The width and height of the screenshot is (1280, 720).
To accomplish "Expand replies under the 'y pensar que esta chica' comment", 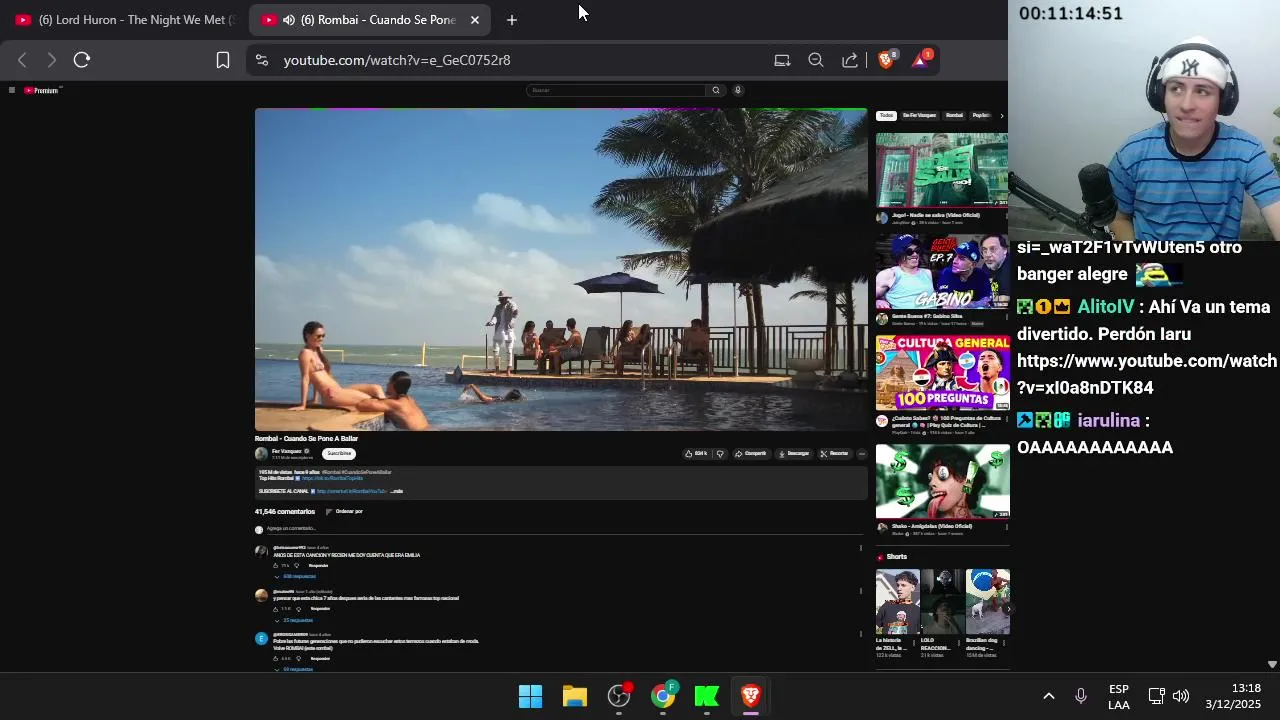I will (294, 620).
